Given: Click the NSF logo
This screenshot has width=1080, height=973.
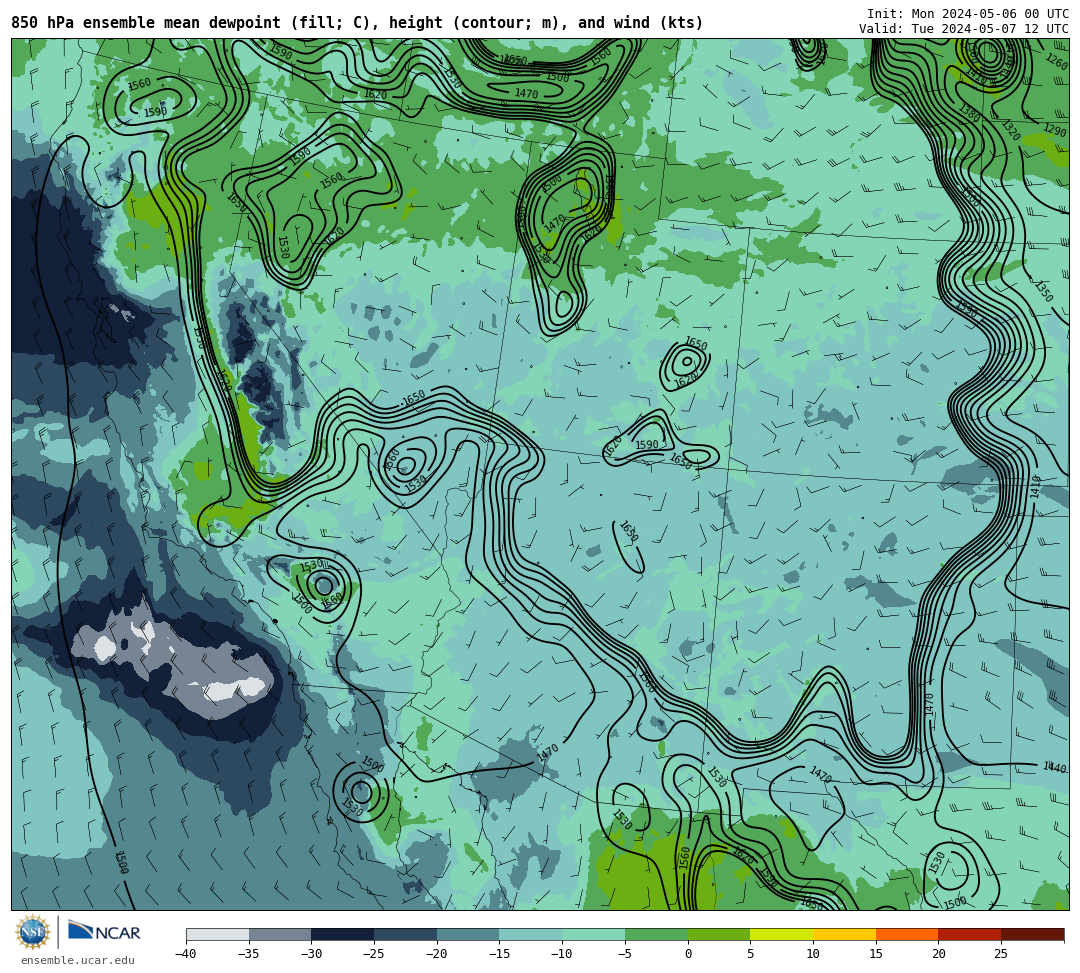Looking at the screenshot, I should (x=33, y=932).
